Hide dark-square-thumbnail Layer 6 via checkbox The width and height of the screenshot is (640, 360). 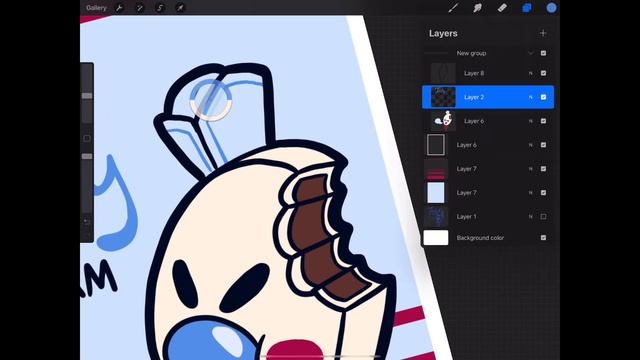pos(543,145)
